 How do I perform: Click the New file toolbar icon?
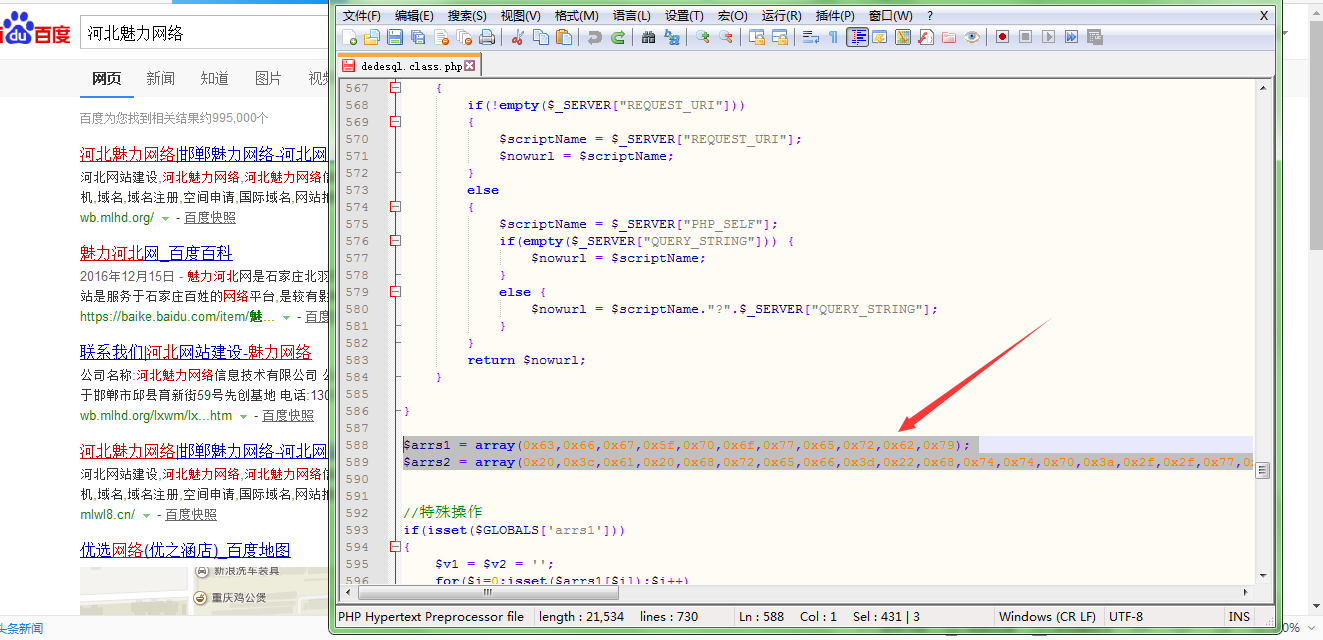point(350,38)
